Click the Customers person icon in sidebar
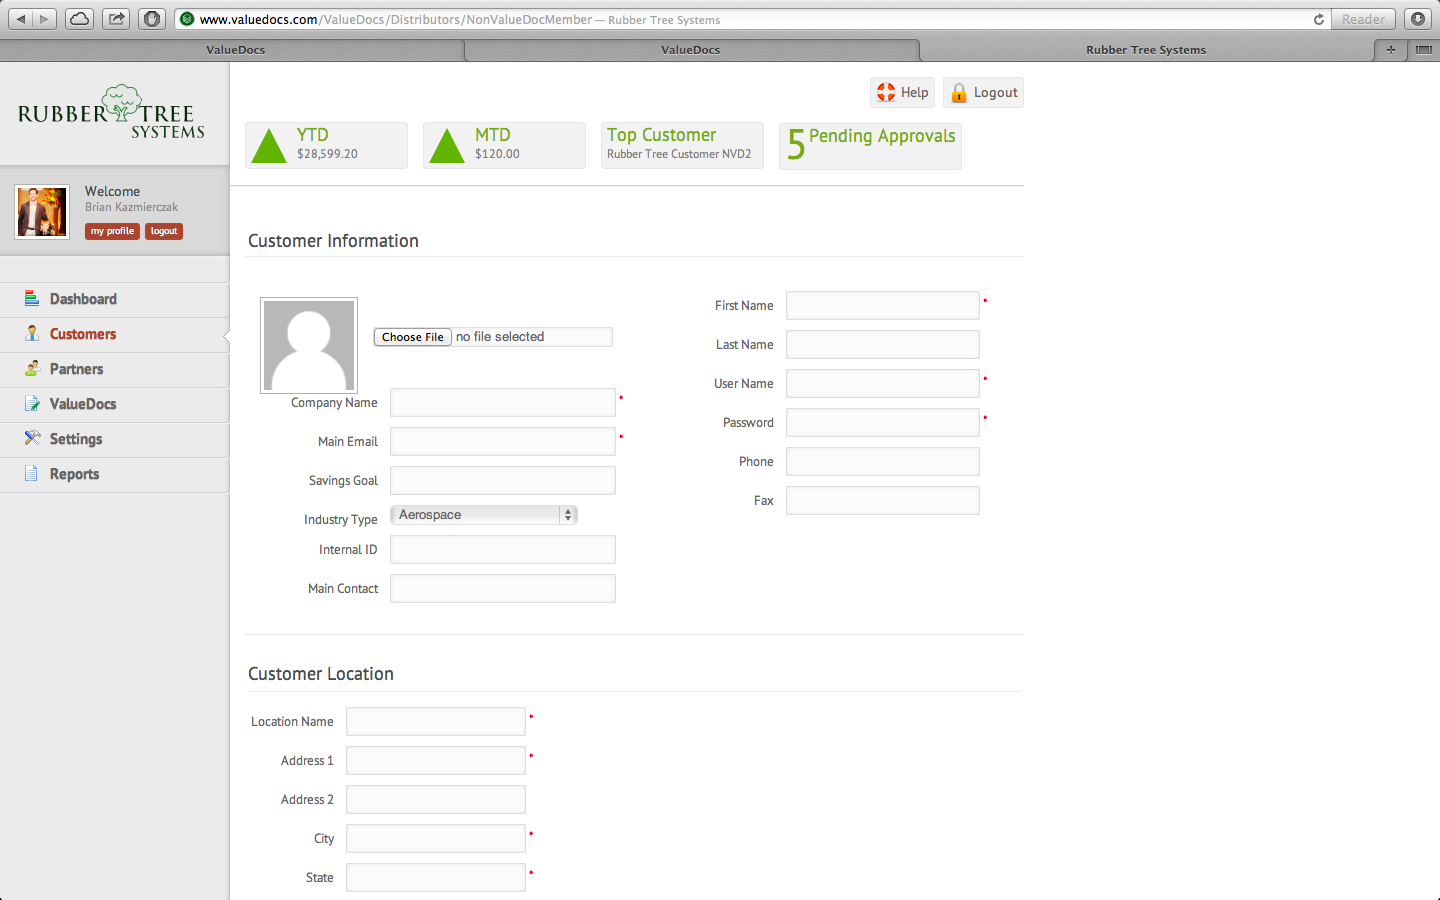Screen dimensions: 1440x900 pyautogui.click(x=32, y=334)
